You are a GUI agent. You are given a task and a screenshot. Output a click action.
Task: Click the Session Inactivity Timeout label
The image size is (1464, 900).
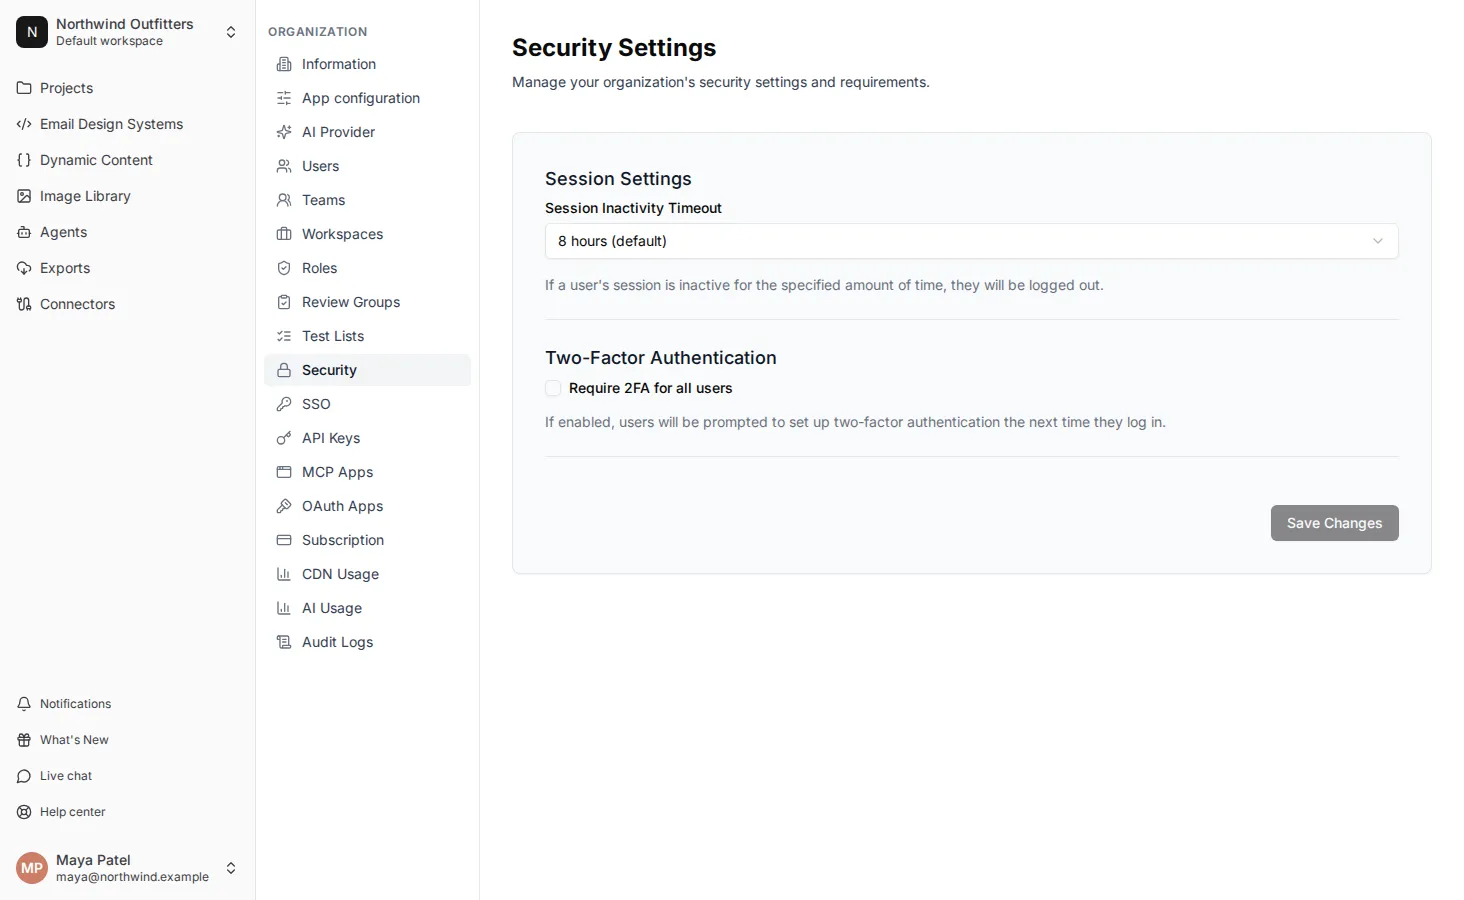633,208
